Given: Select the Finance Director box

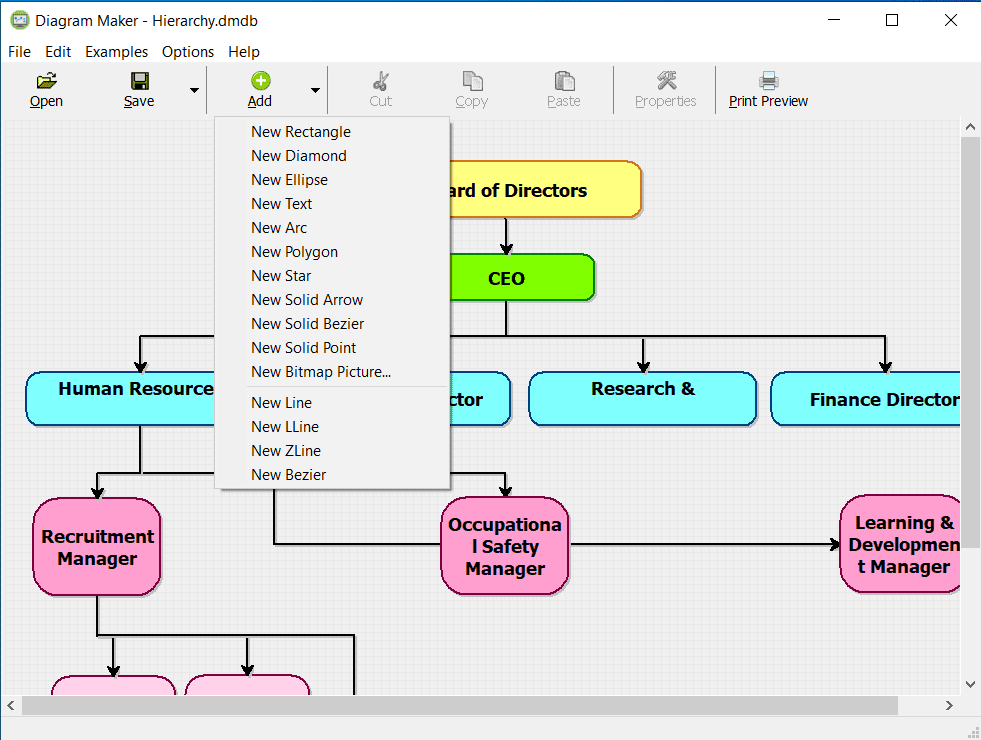Looking at the screenshot, I should 865,399.
